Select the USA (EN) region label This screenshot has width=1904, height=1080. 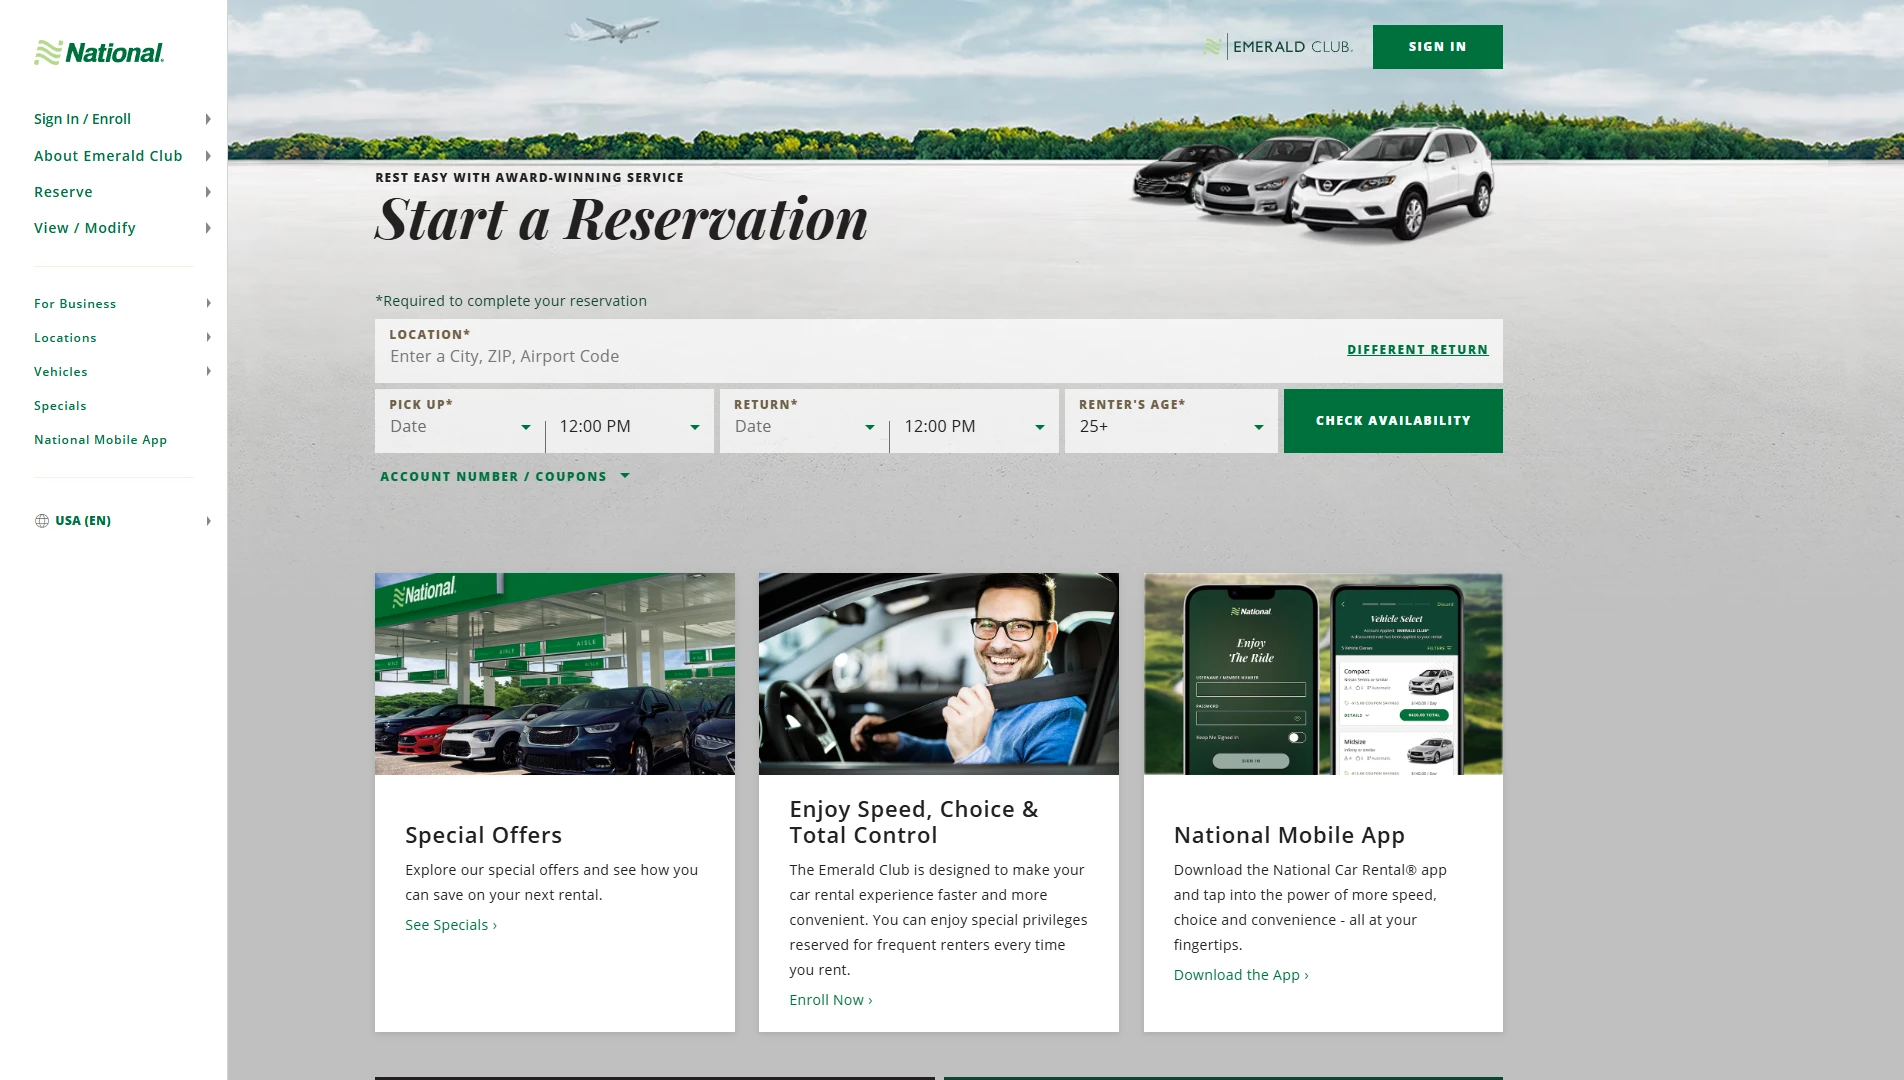(x=83, y=521)
